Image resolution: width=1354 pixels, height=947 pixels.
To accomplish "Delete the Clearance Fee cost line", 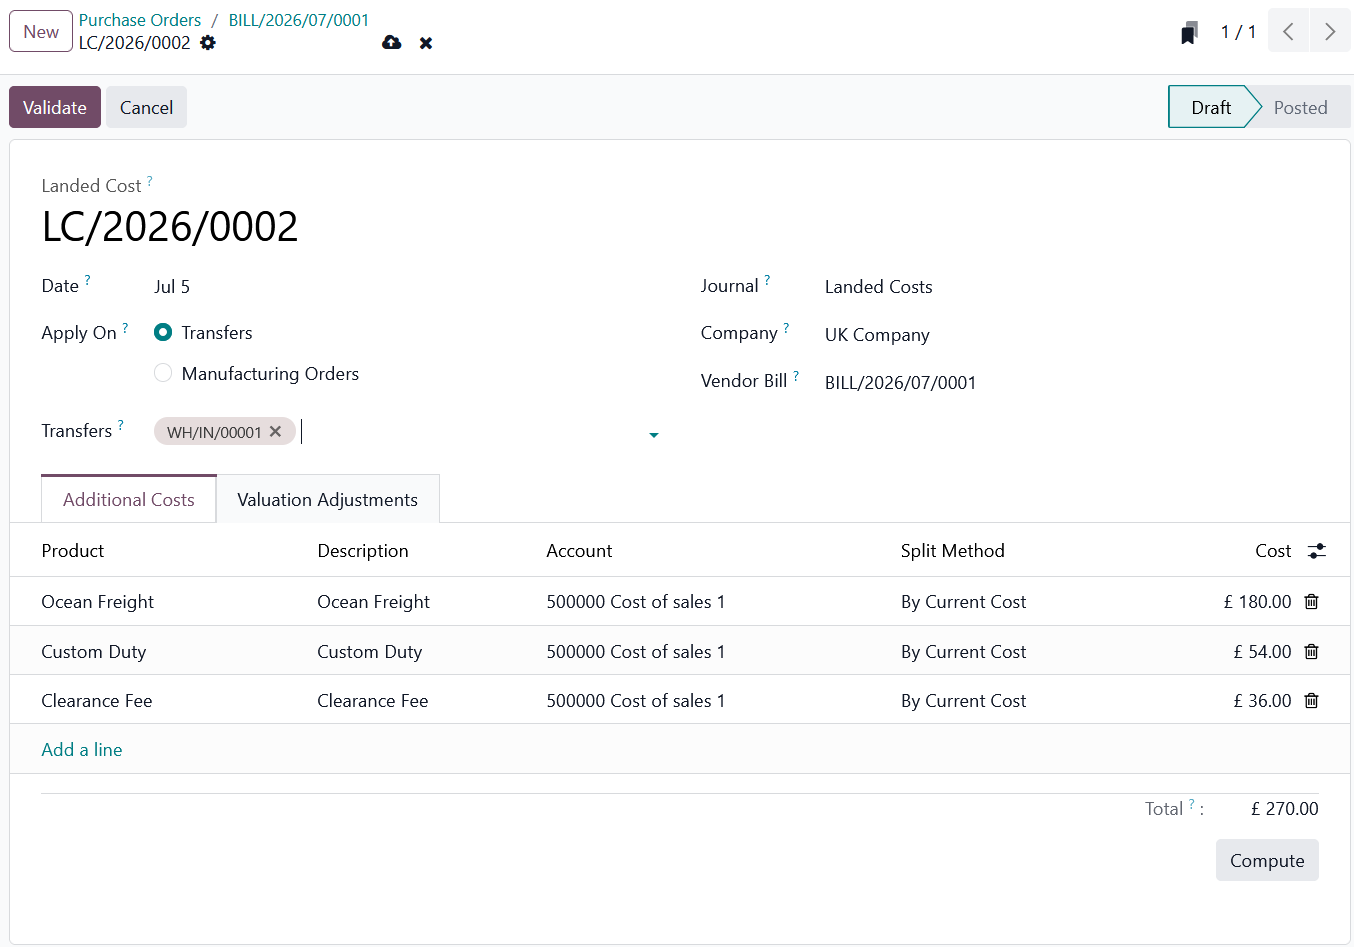I will (x=1312, y=700).
